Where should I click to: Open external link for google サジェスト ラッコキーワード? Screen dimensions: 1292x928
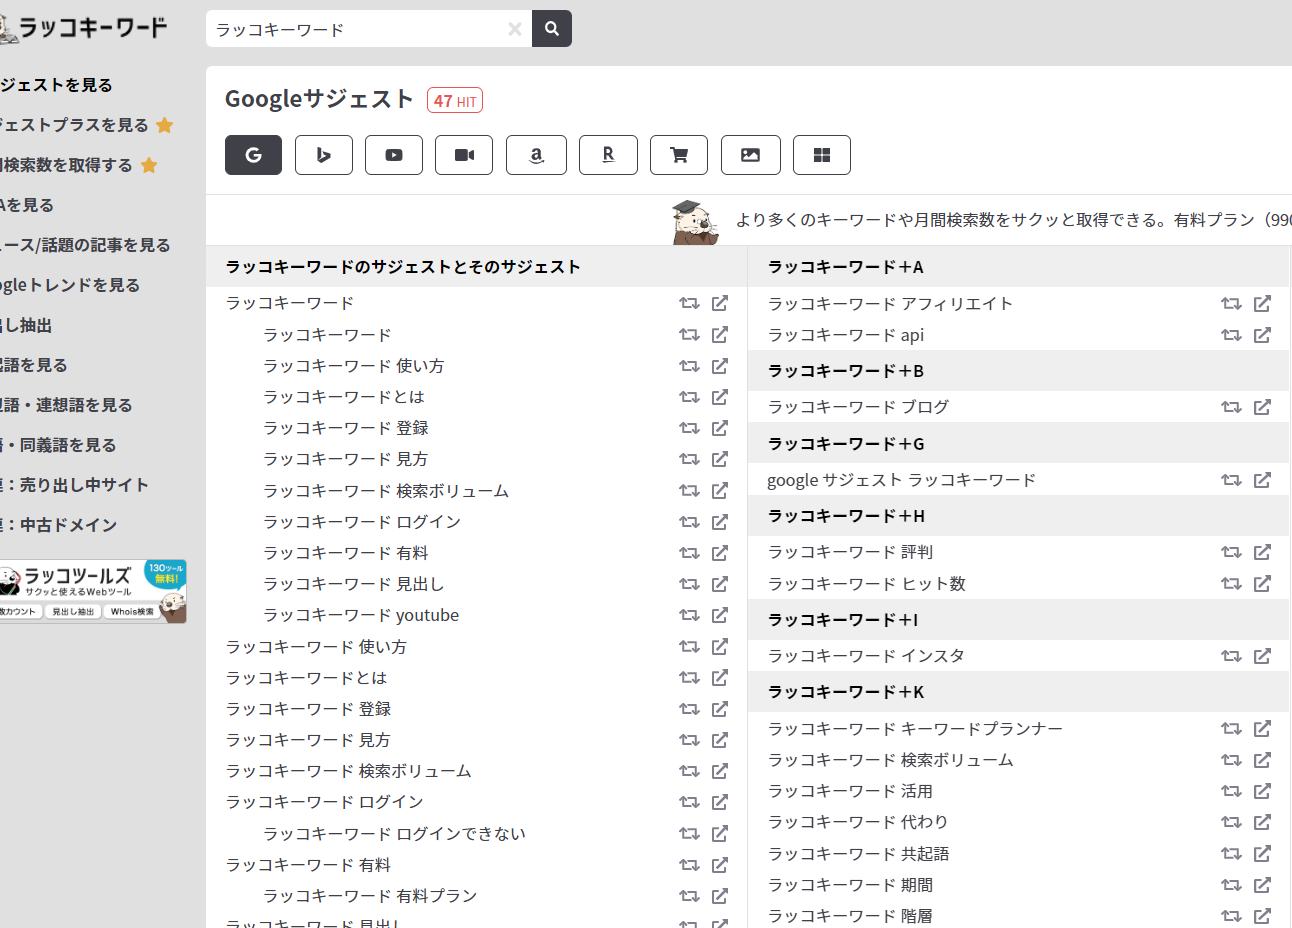(x=1262, y=480)
